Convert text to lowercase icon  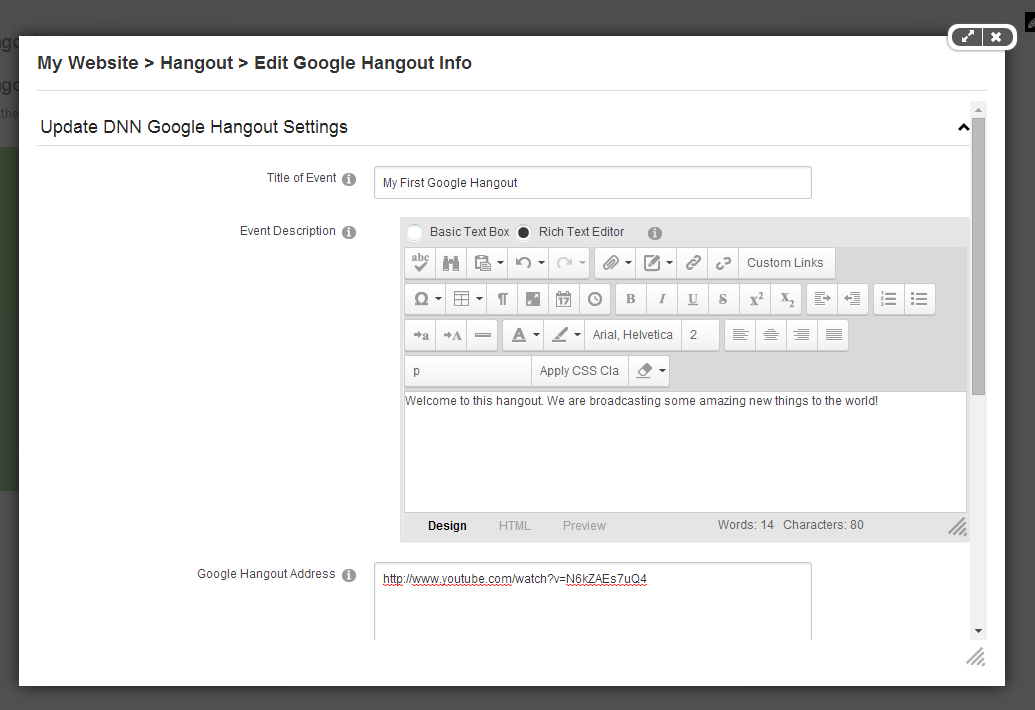coord(420,335)
